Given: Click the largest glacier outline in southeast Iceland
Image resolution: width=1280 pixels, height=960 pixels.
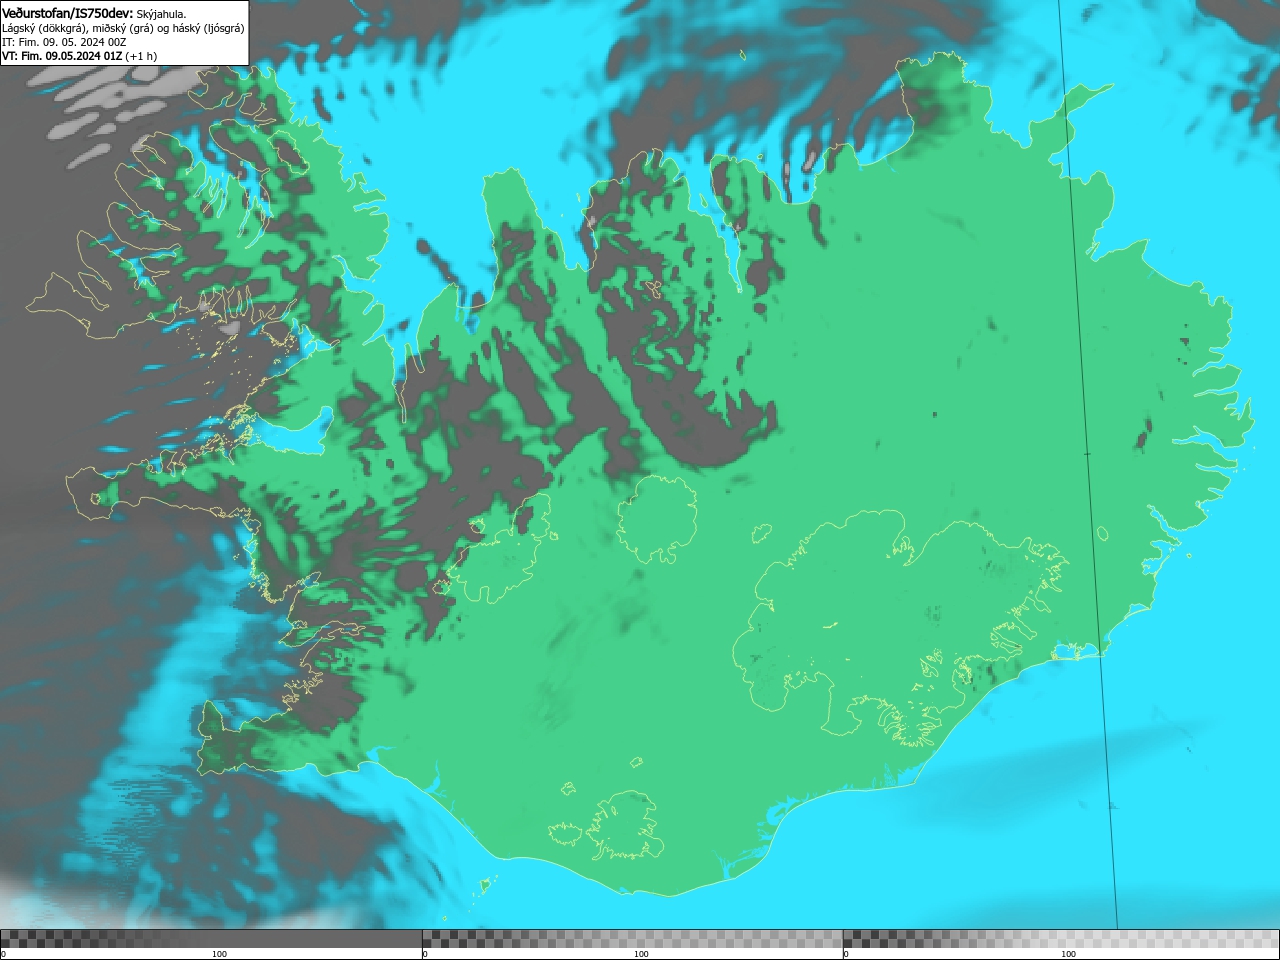Looking at the screenshot, I should 900,628.
